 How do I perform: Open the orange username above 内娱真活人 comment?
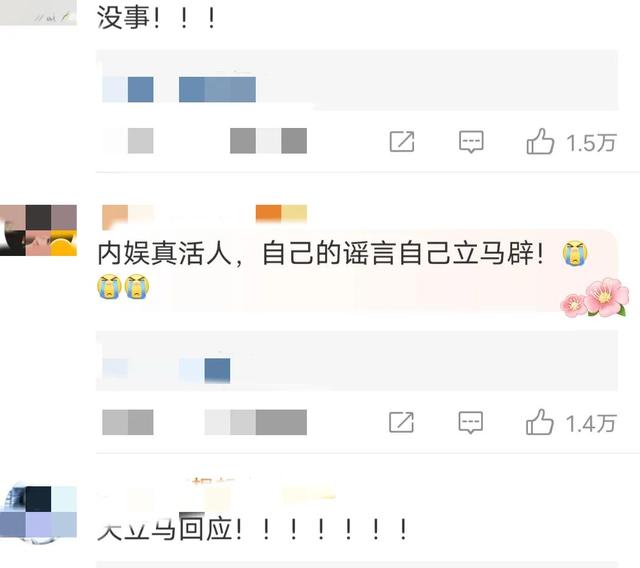[127, 215]
